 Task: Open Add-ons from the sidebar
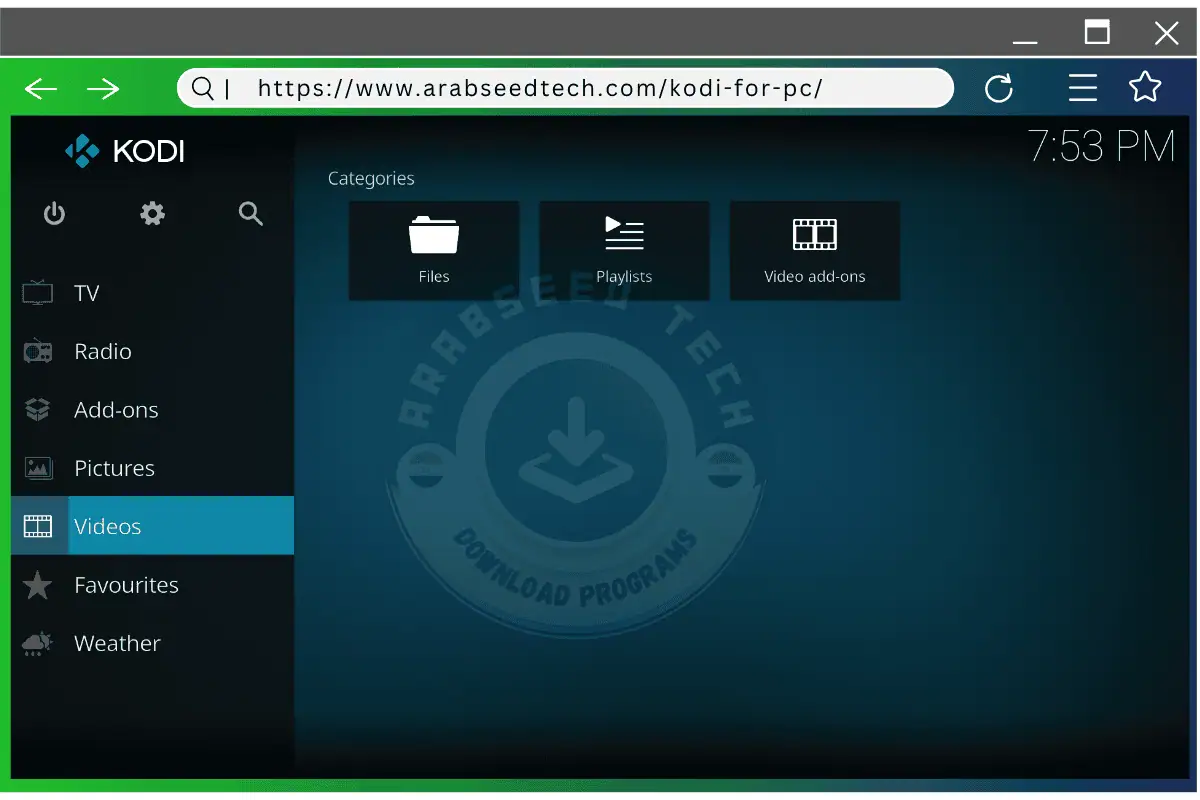click(x=115, y=410)
